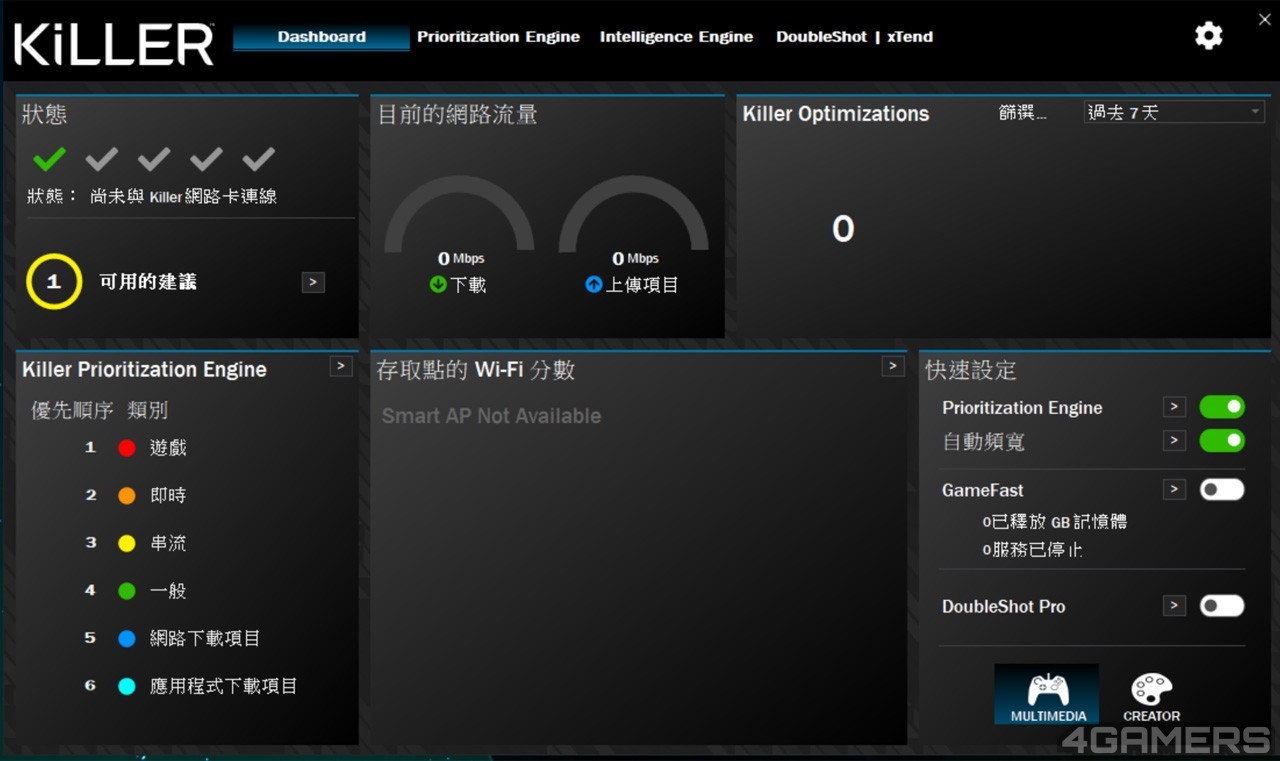This screenshot has width=1280, height=761.
Task: Click the blue upload arrow icon
Action: click(x=594, y=285)
